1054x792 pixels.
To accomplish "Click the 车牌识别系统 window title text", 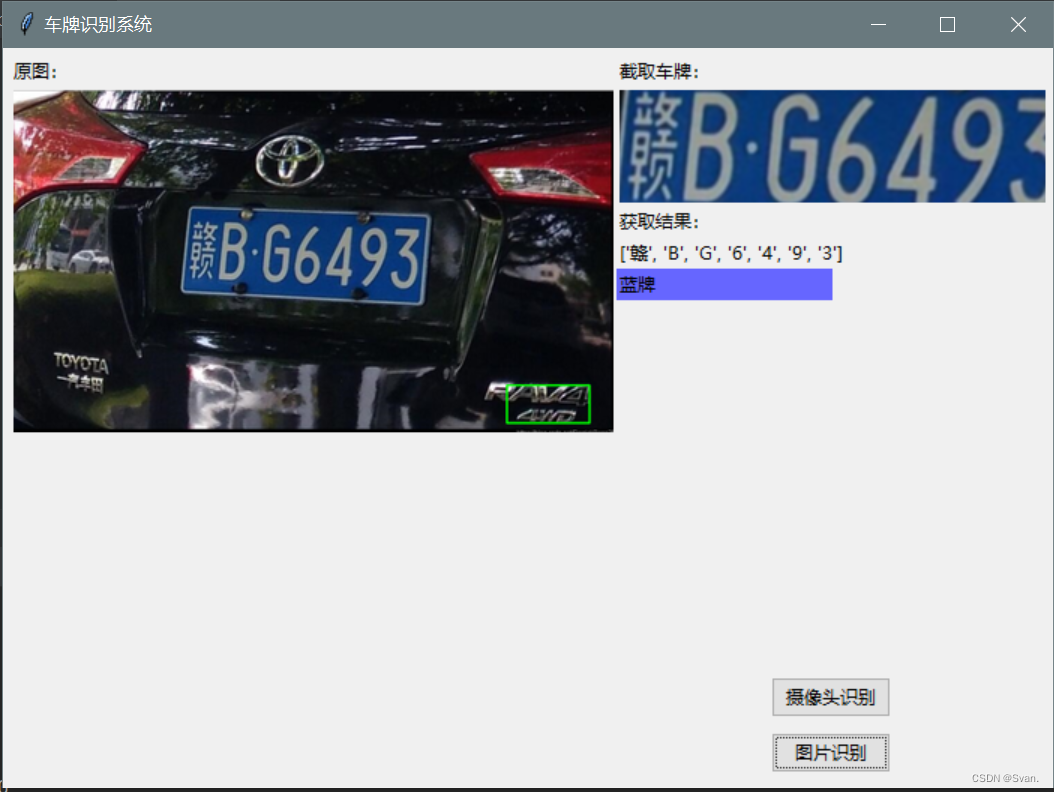I will [x=98, y=24].
